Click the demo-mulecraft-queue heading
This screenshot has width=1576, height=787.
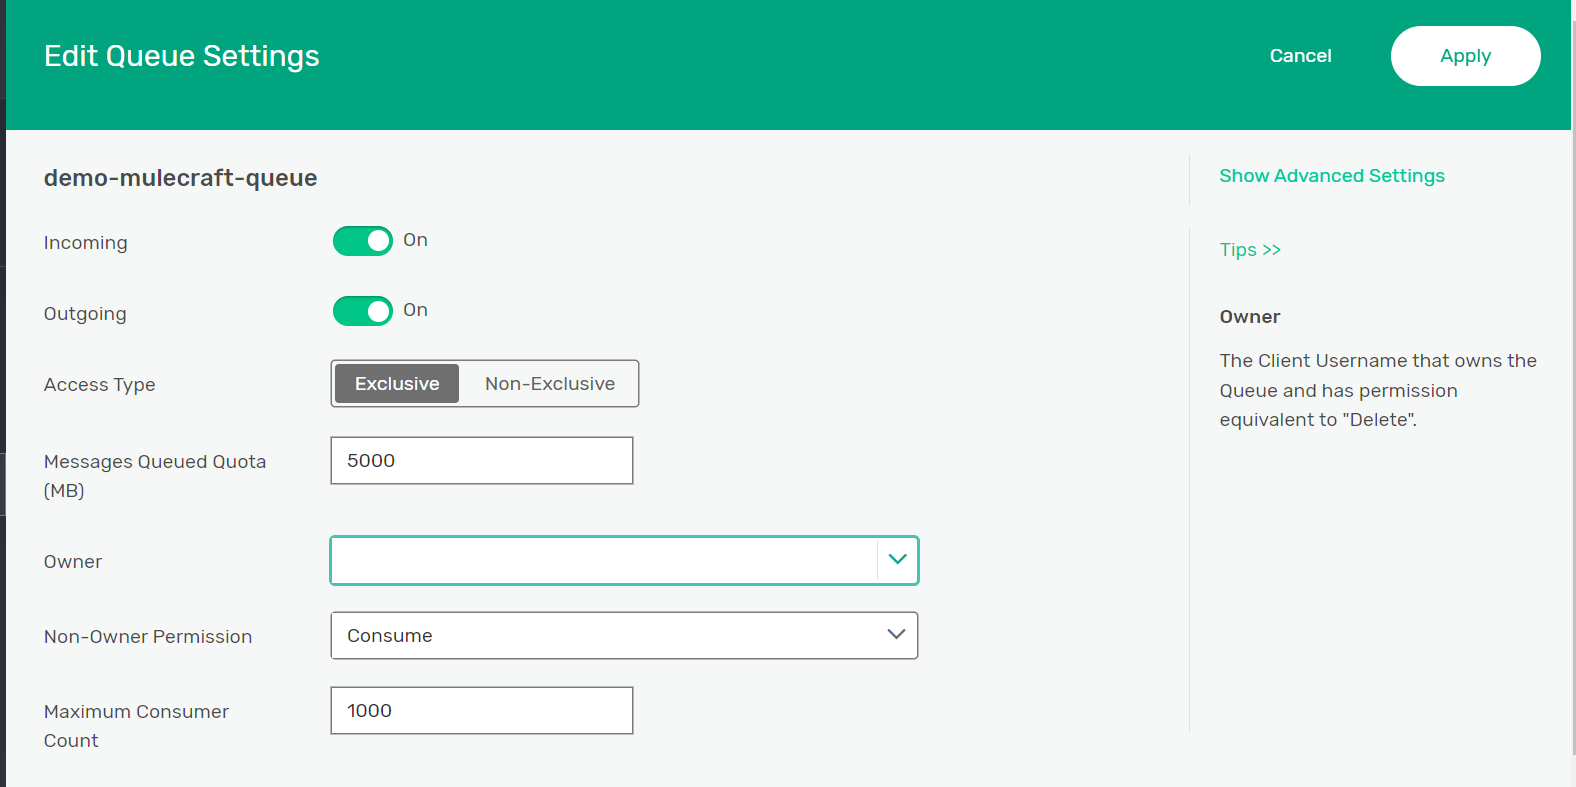(x=180, y=178)
